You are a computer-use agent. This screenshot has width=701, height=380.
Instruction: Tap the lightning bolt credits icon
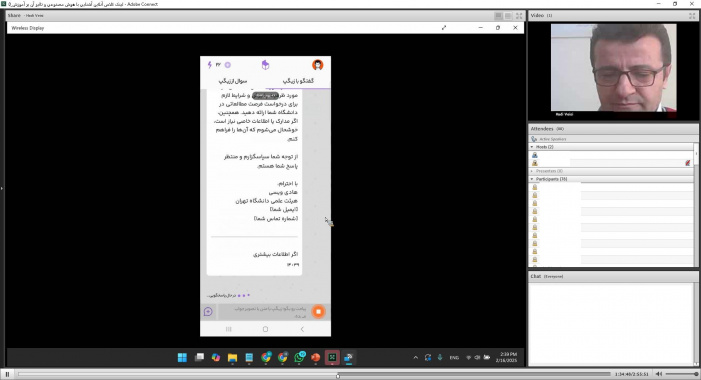coord(209,65)
